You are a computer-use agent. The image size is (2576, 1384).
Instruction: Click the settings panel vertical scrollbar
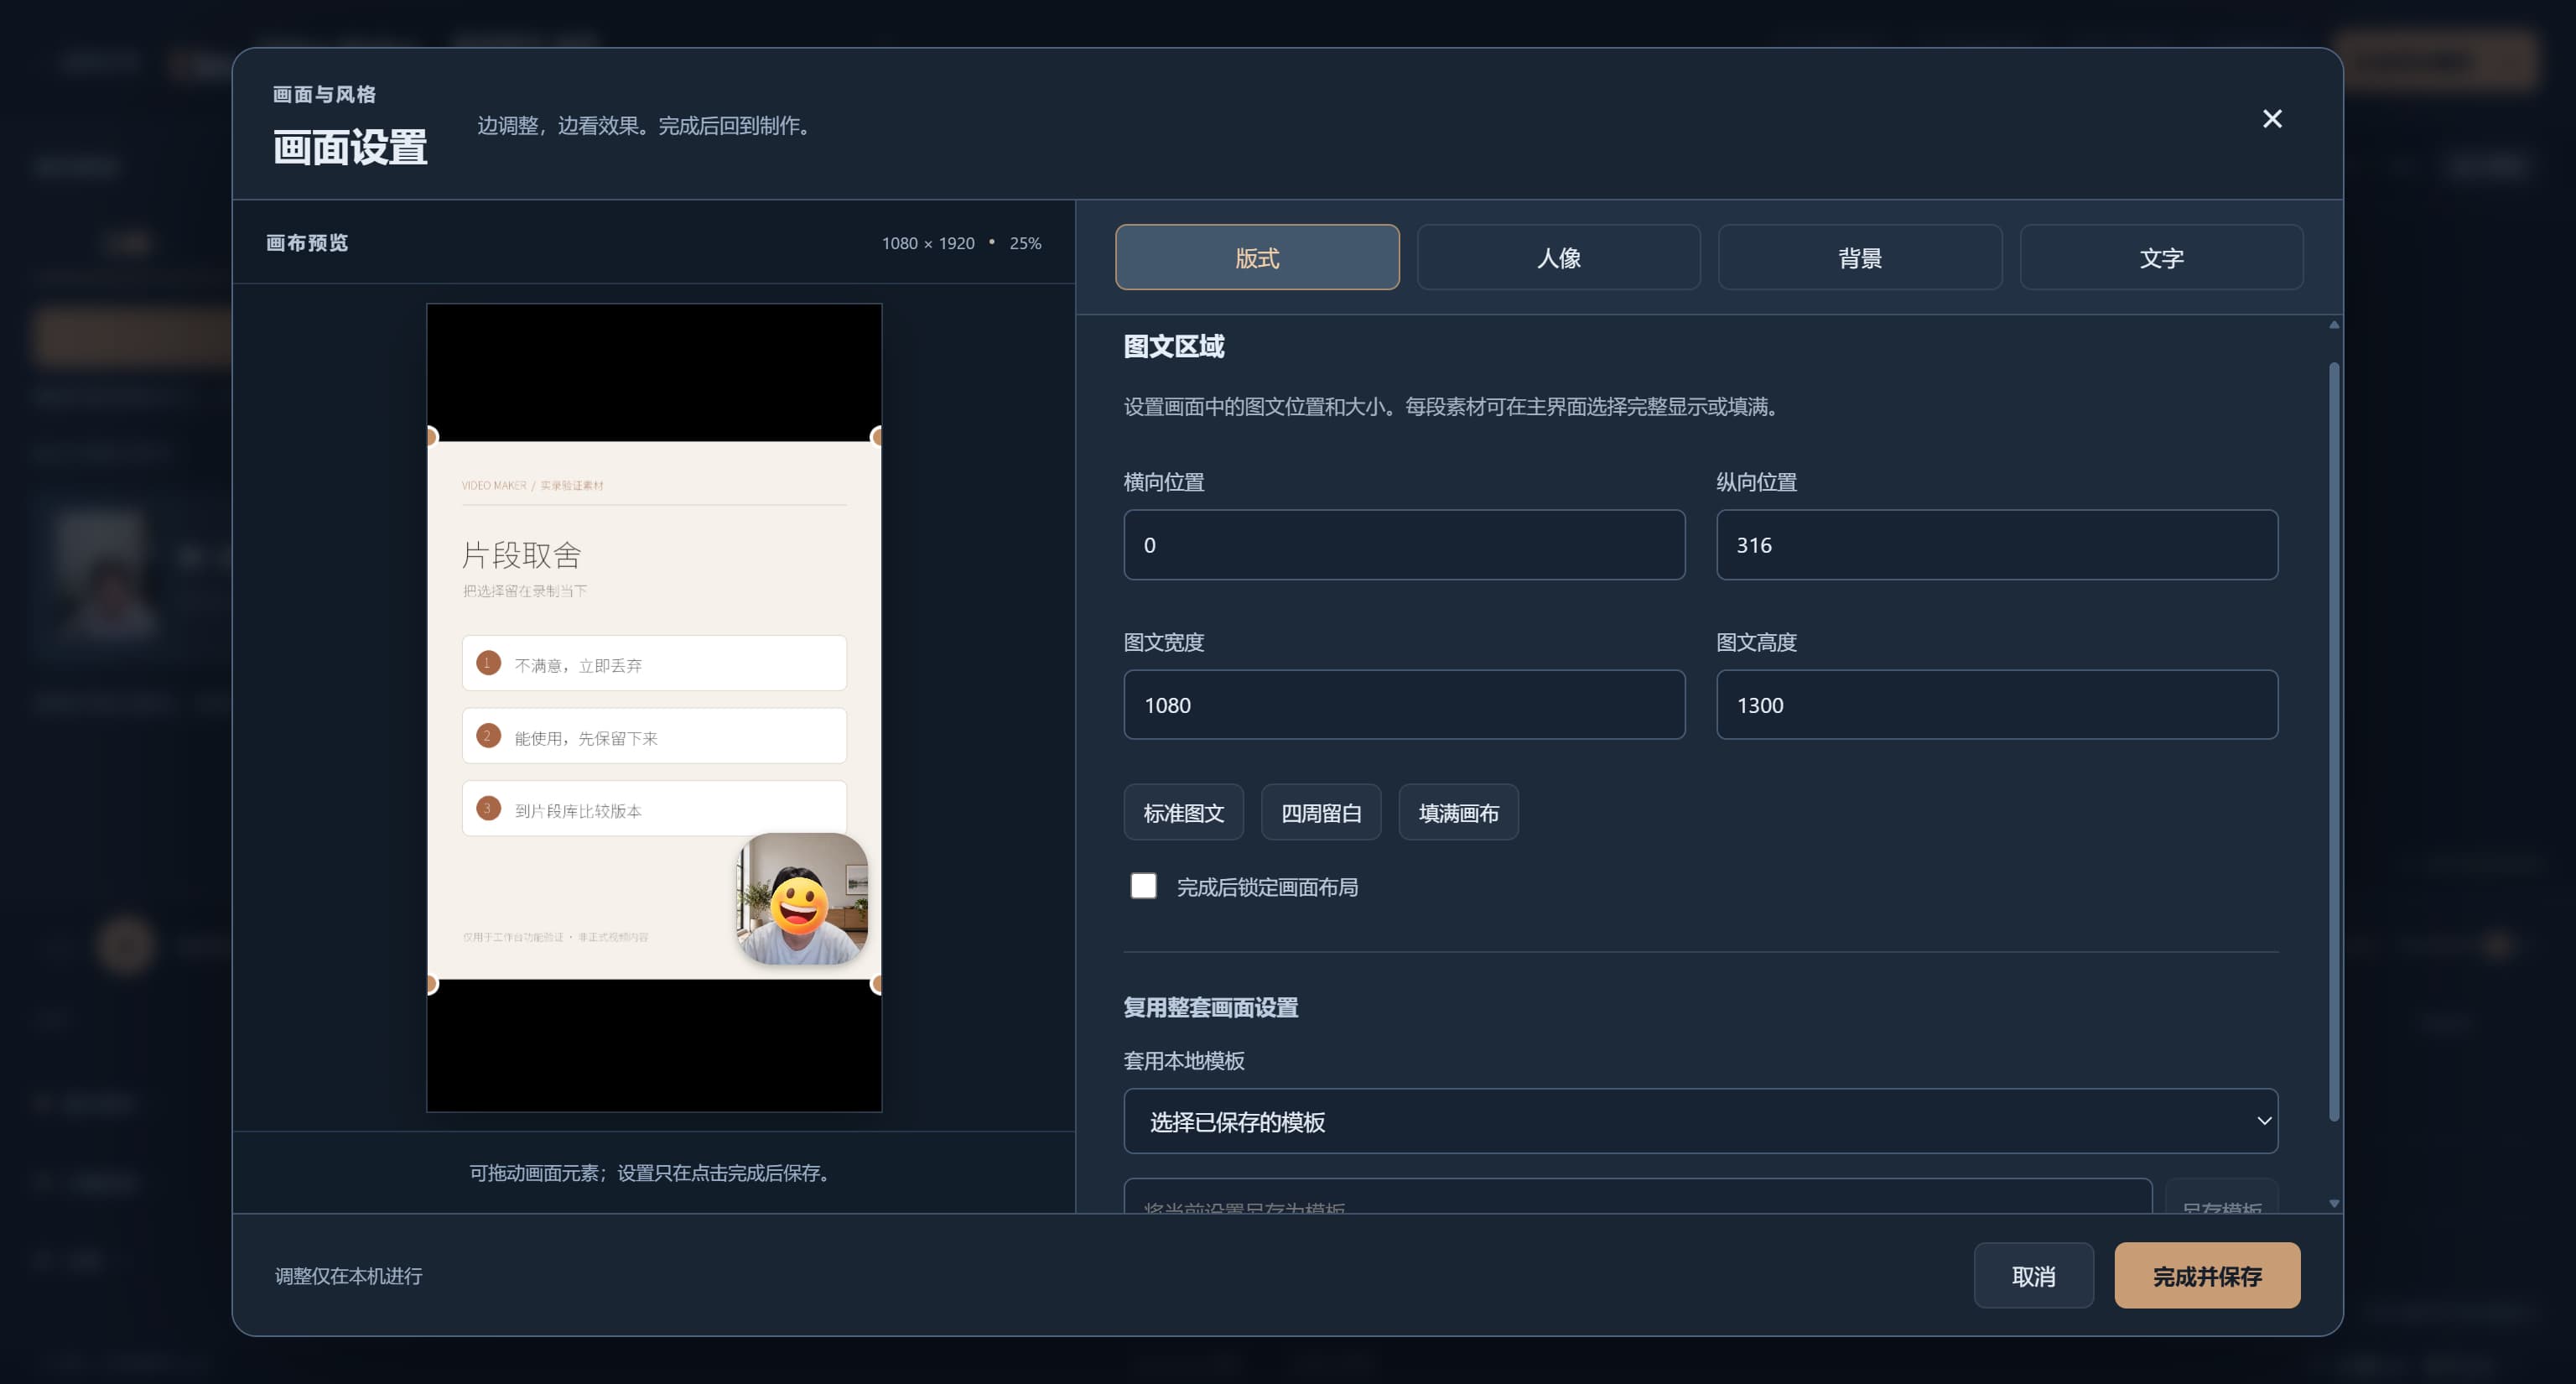(2334, 741)
